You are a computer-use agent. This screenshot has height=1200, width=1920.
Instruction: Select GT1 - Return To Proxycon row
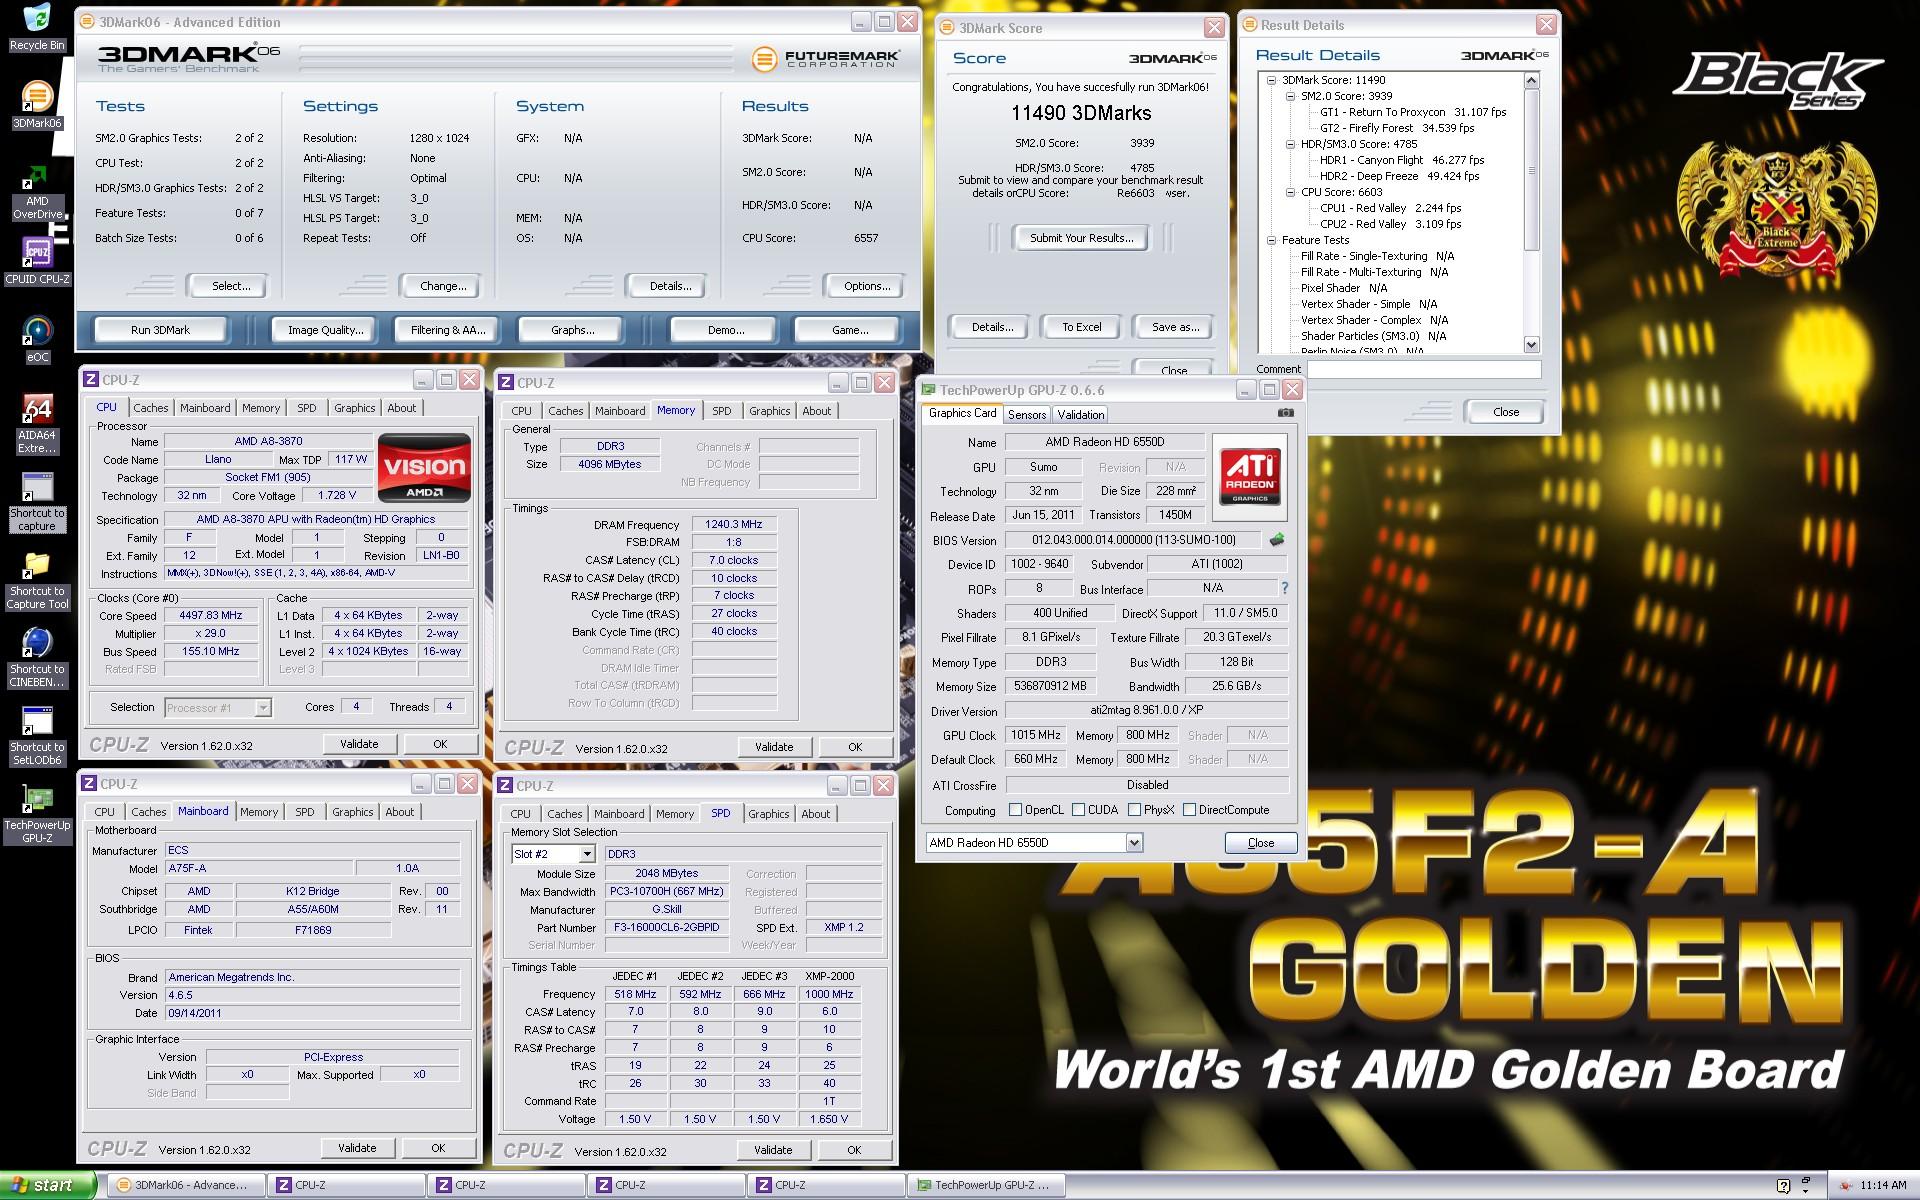click(1413, 112)
